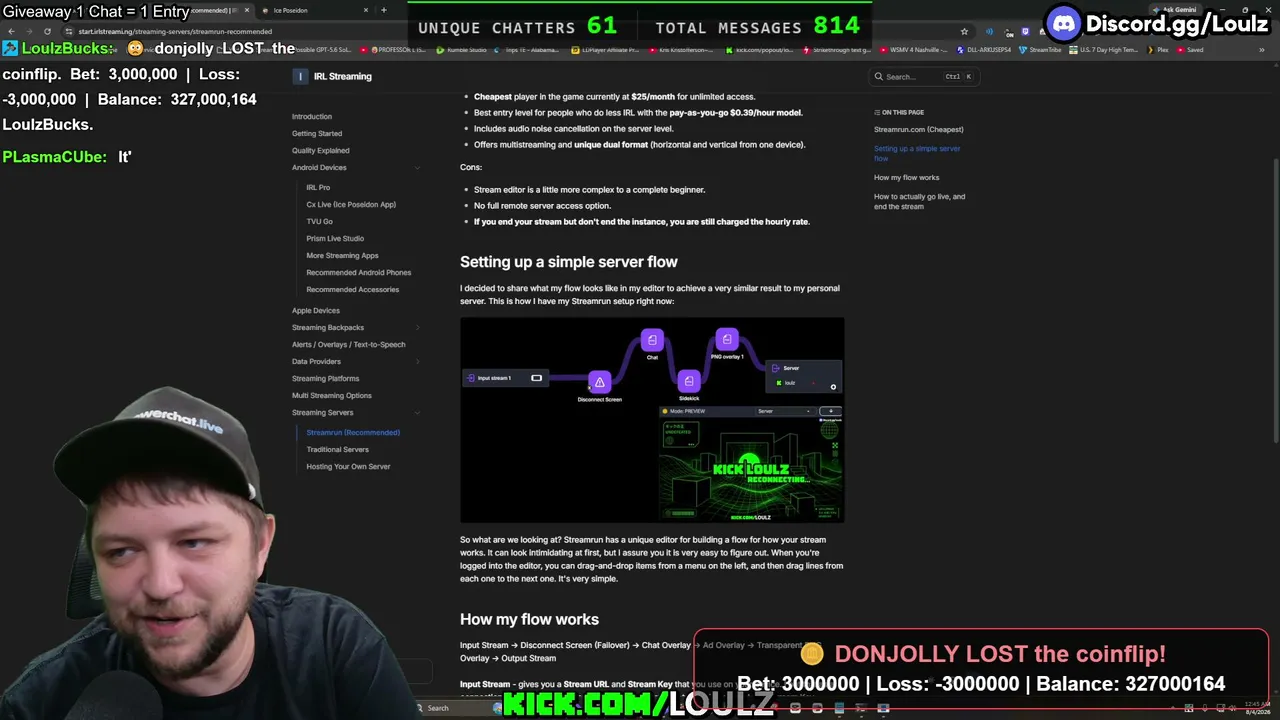Open the Saved bookmarks folder

point(1191,50)
